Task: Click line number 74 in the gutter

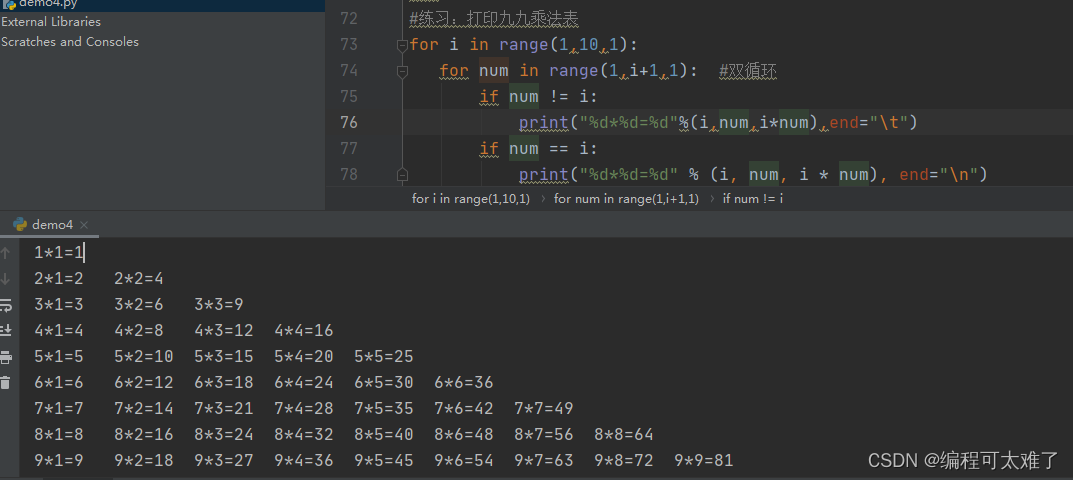Action: pyautogui.click(x=349, y=71)
